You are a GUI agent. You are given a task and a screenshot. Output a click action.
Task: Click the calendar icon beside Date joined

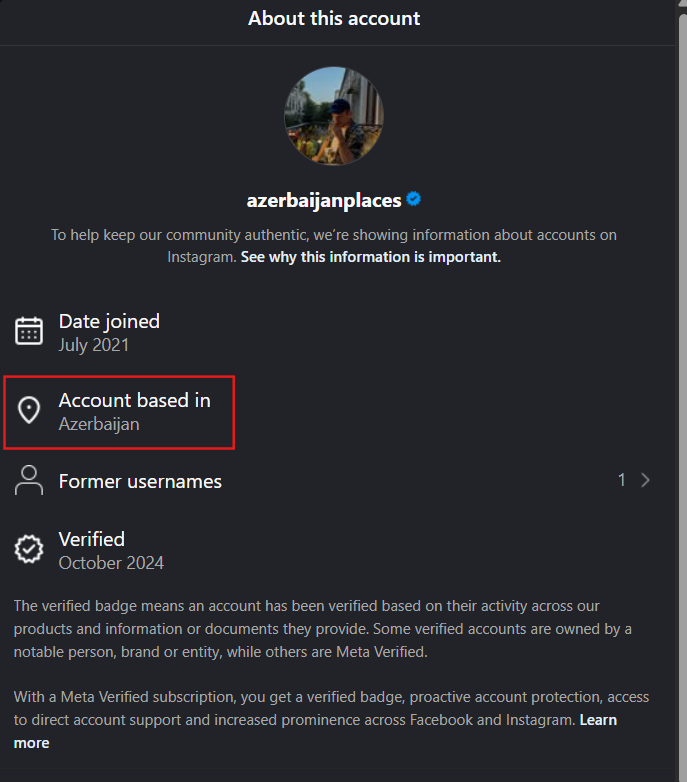29,331
